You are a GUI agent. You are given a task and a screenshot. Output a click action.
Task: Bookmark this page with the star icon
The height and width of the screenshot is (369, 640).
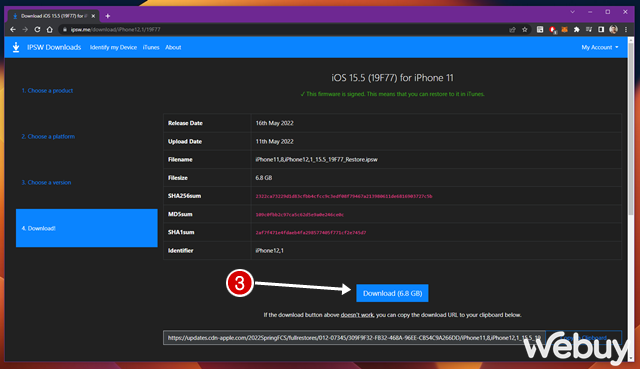pos(524,29)
